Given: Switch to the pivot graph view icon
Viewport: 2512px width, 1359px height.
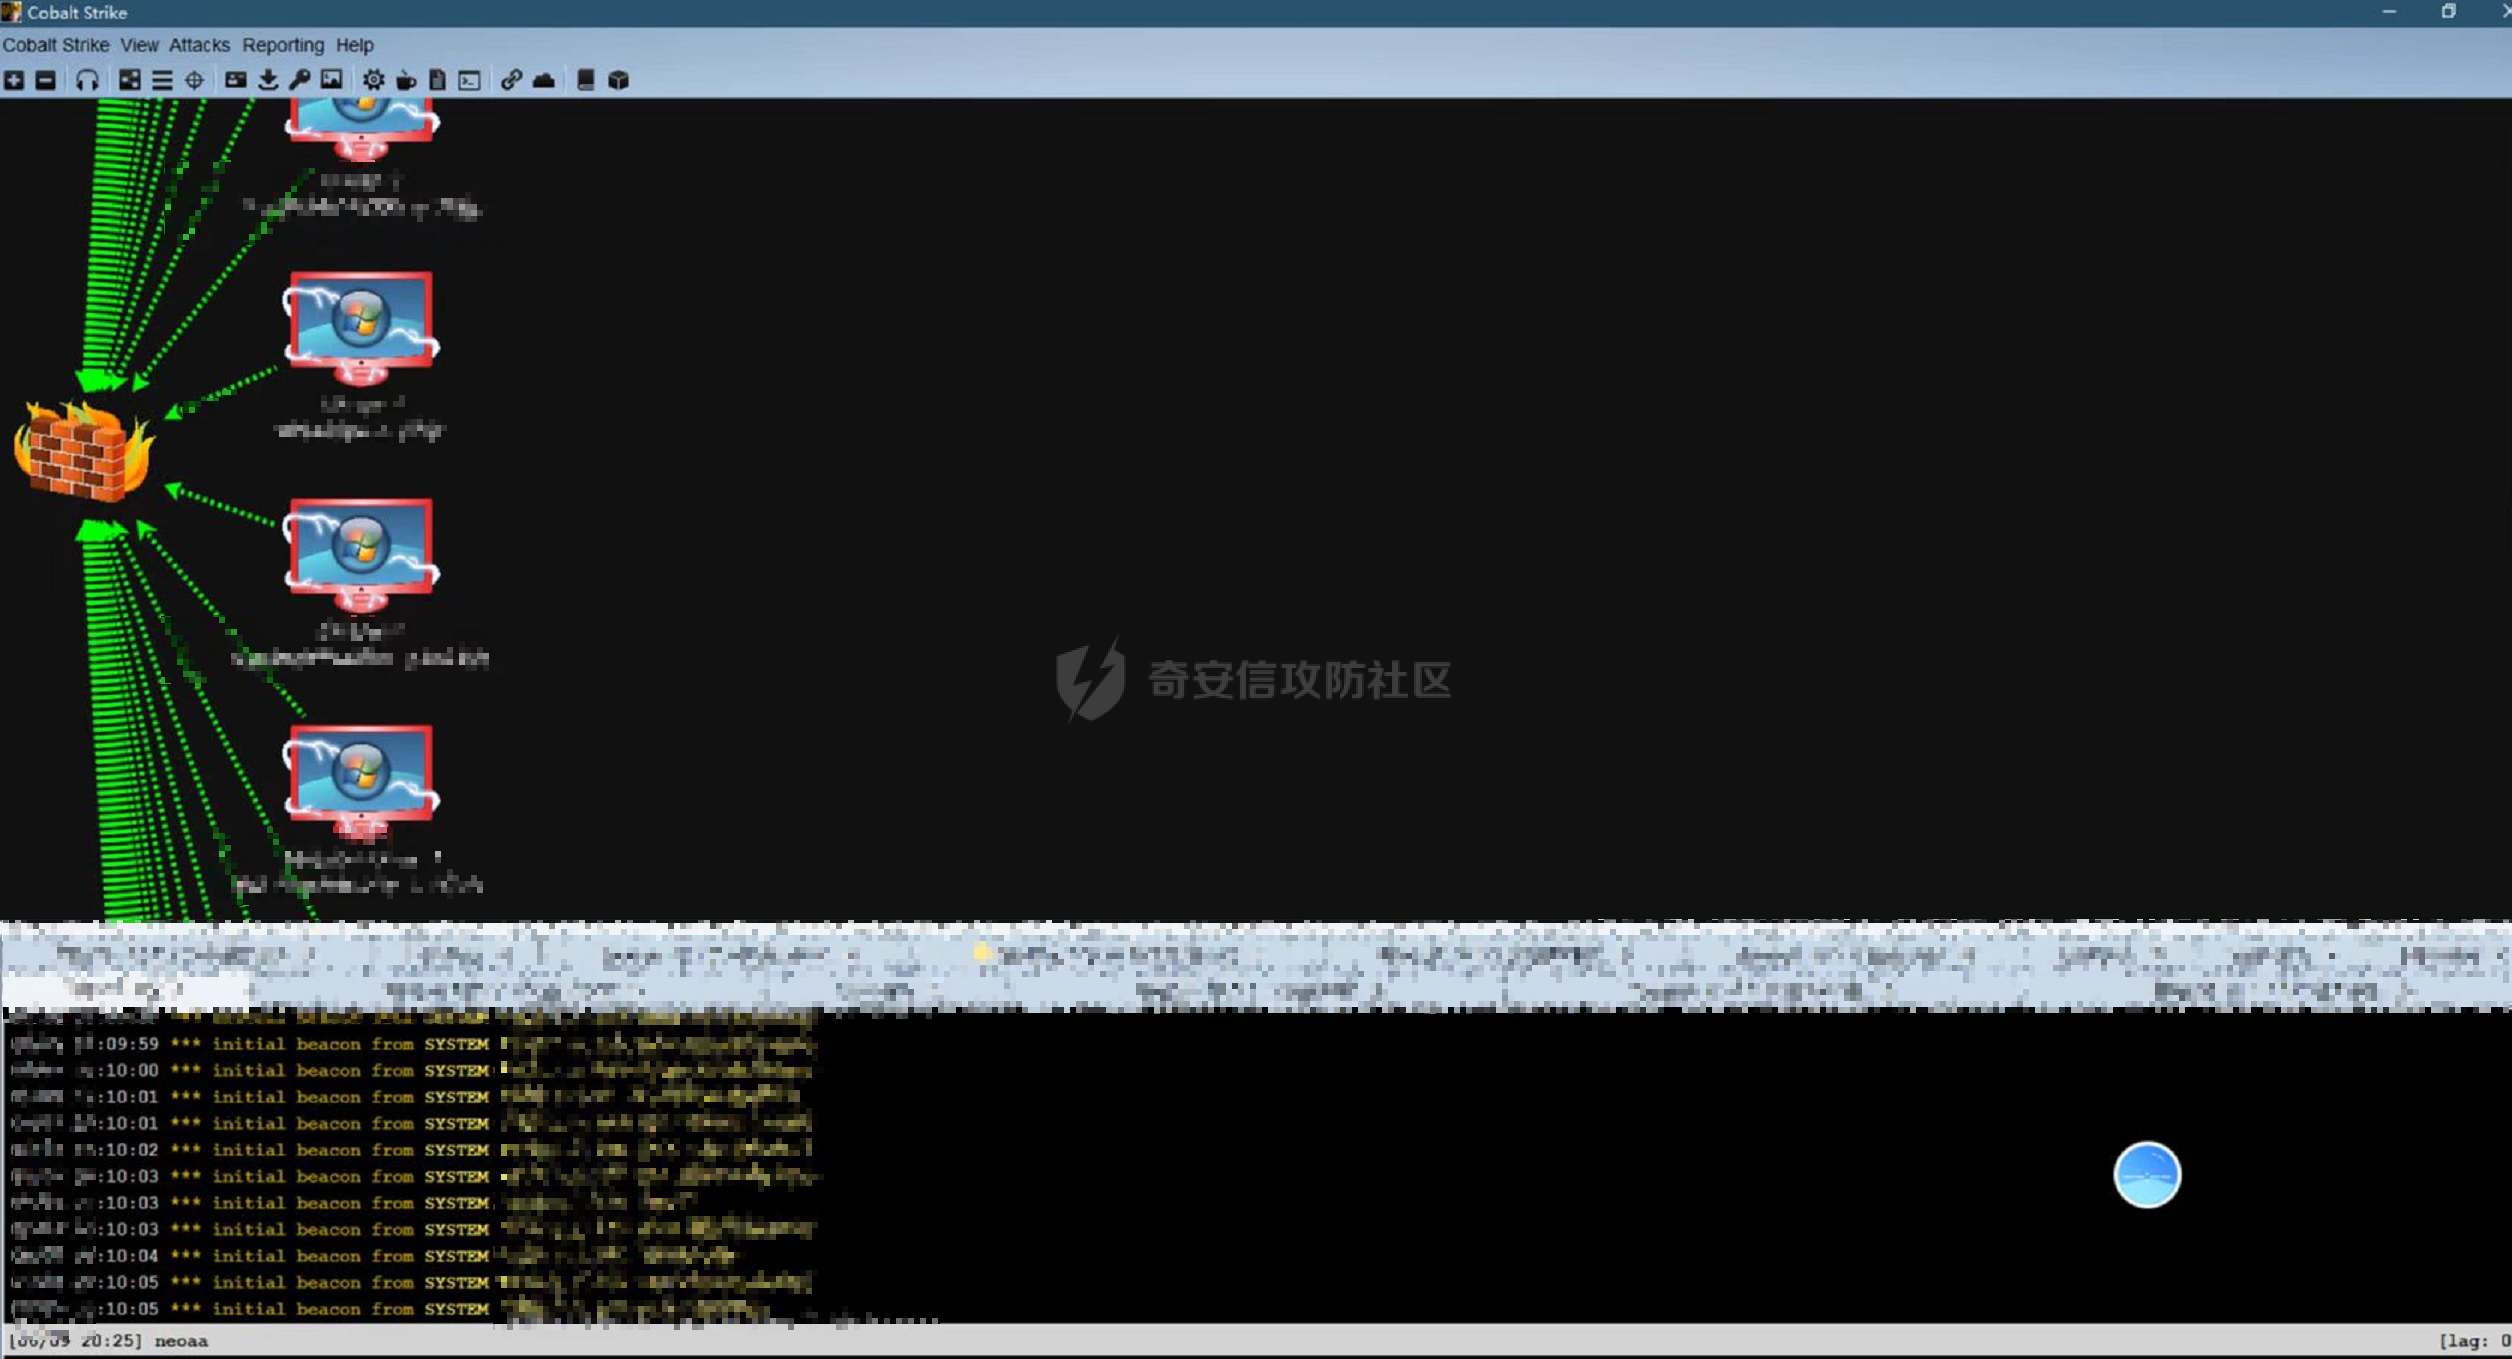Looking at the screenshot, I should (x=130, y=80).
